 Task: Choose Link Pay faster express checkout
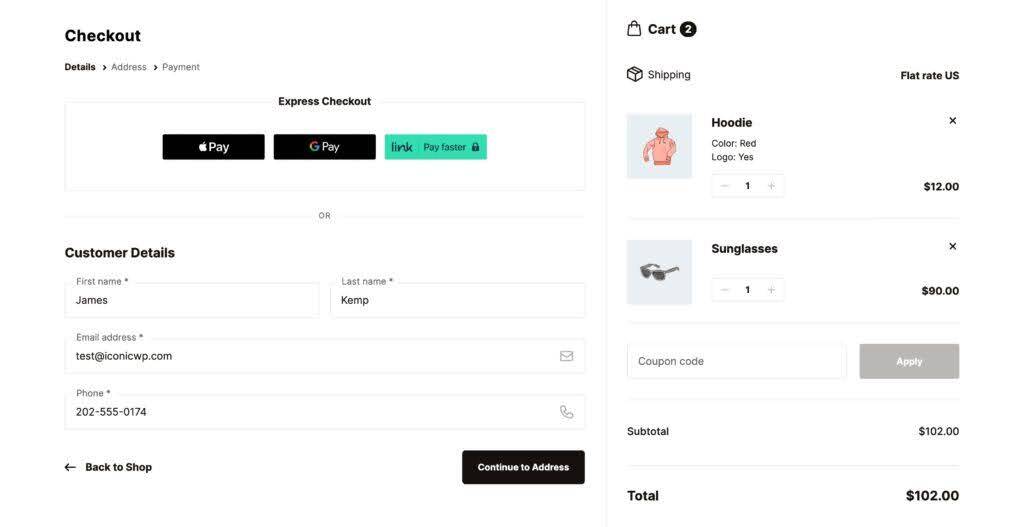pos(435,147)
